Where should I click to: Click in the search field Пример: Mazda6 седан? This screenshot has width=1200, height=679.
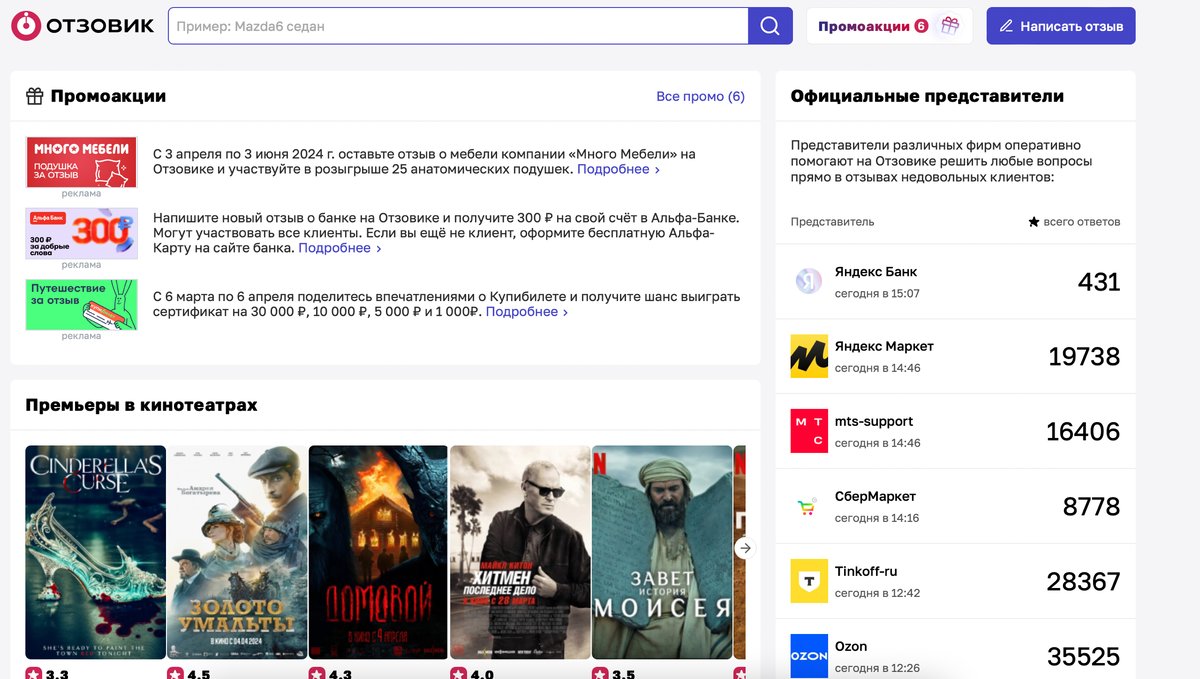pos(458,26)
